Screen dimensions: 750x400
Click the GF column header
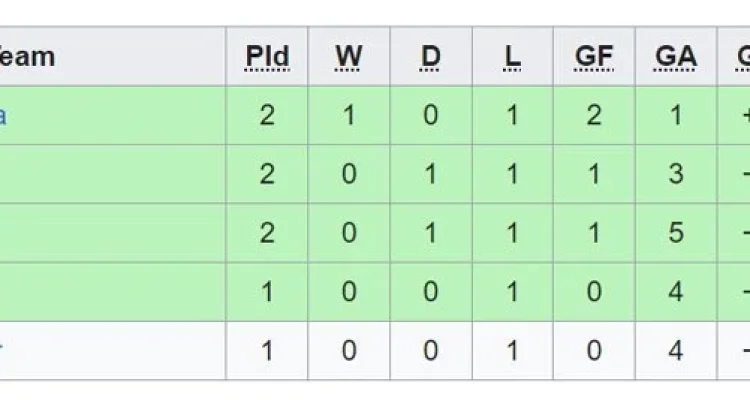(594, 56)
